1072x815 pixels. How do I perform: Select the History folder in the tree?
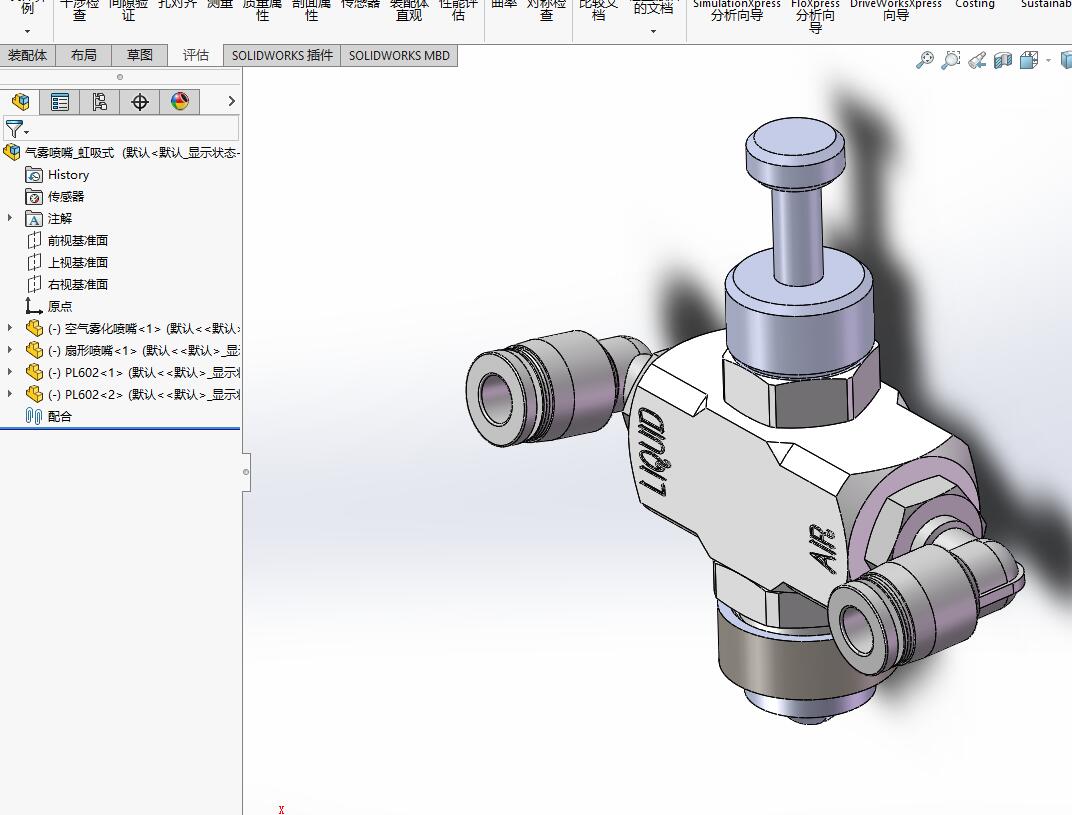(x=68, y=175)
